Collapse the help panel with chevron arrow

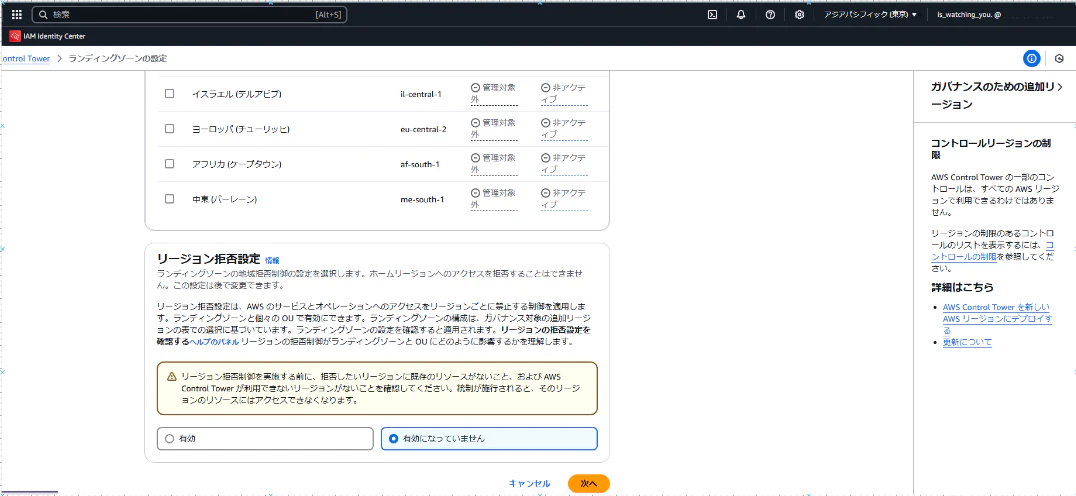[1060, 86]
